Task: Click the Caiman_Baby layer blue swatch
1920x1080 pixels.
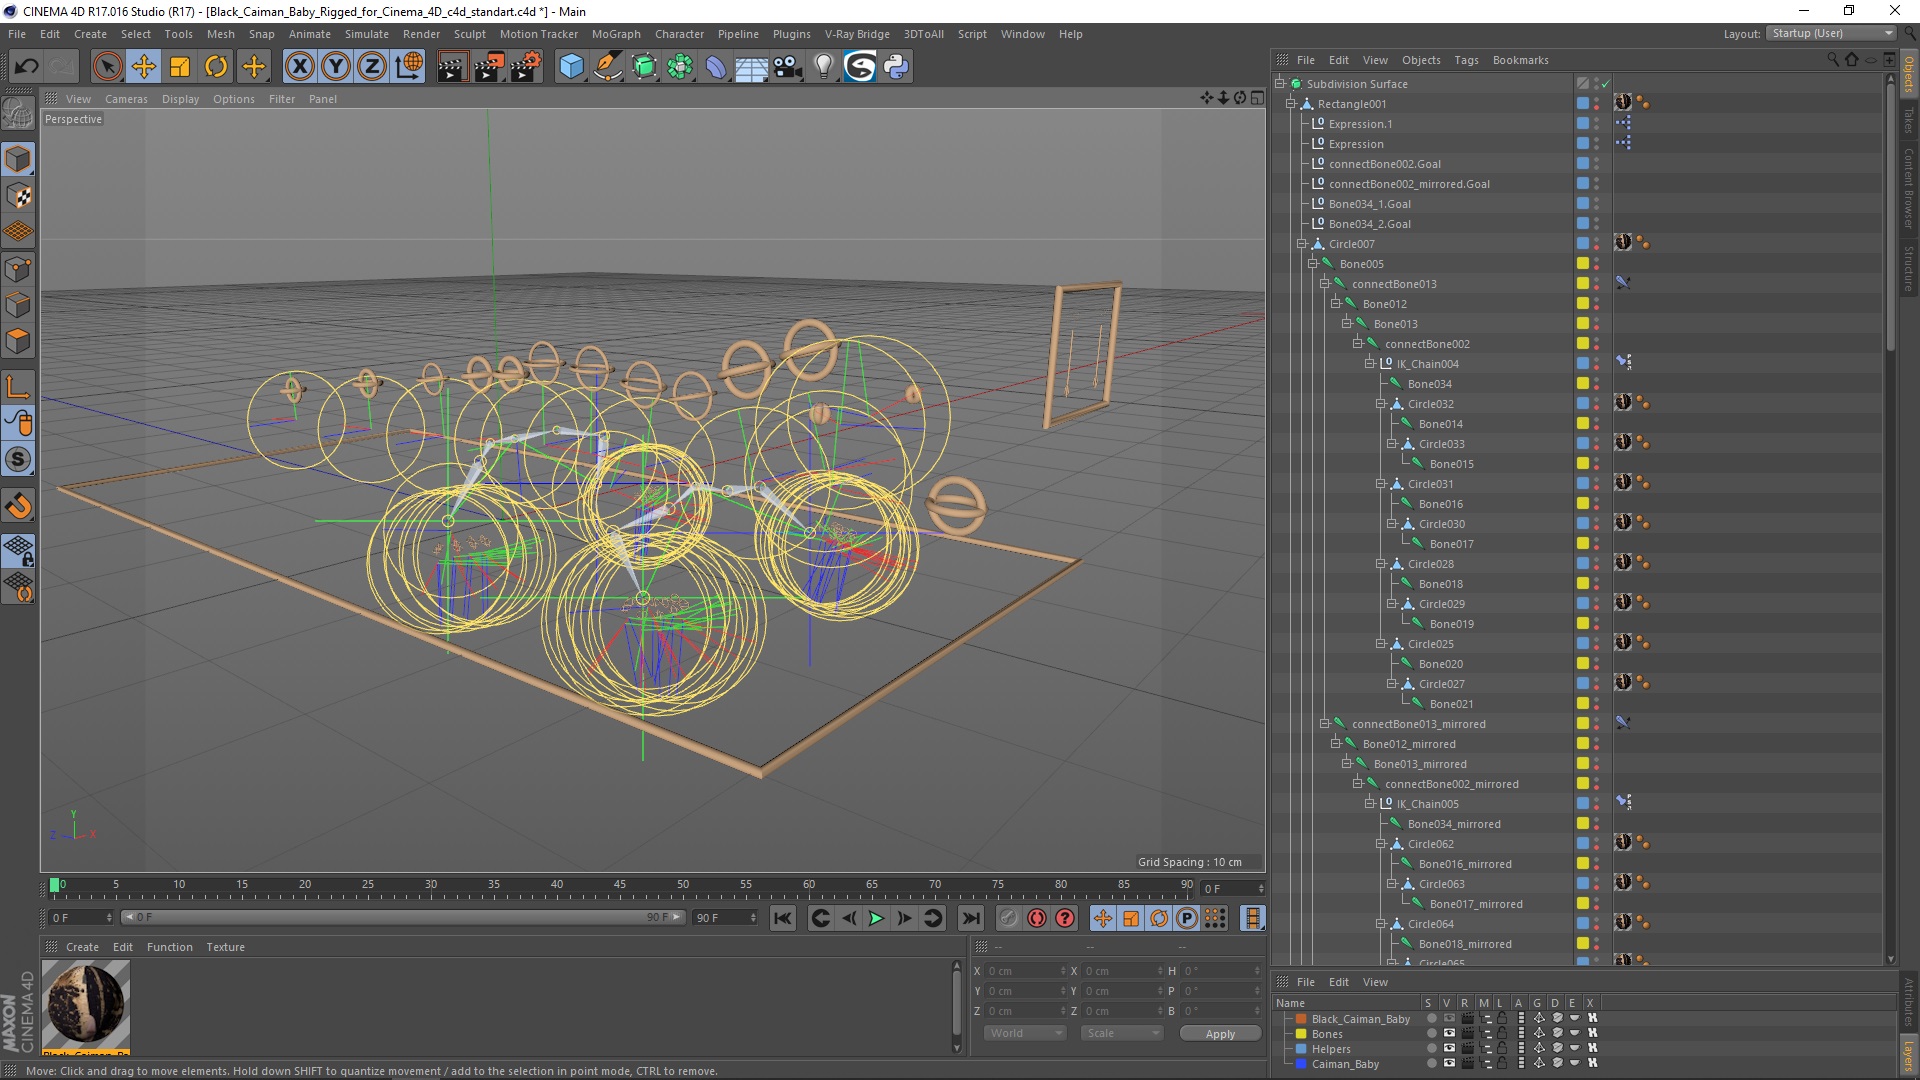Action: click(1301, 1064)
